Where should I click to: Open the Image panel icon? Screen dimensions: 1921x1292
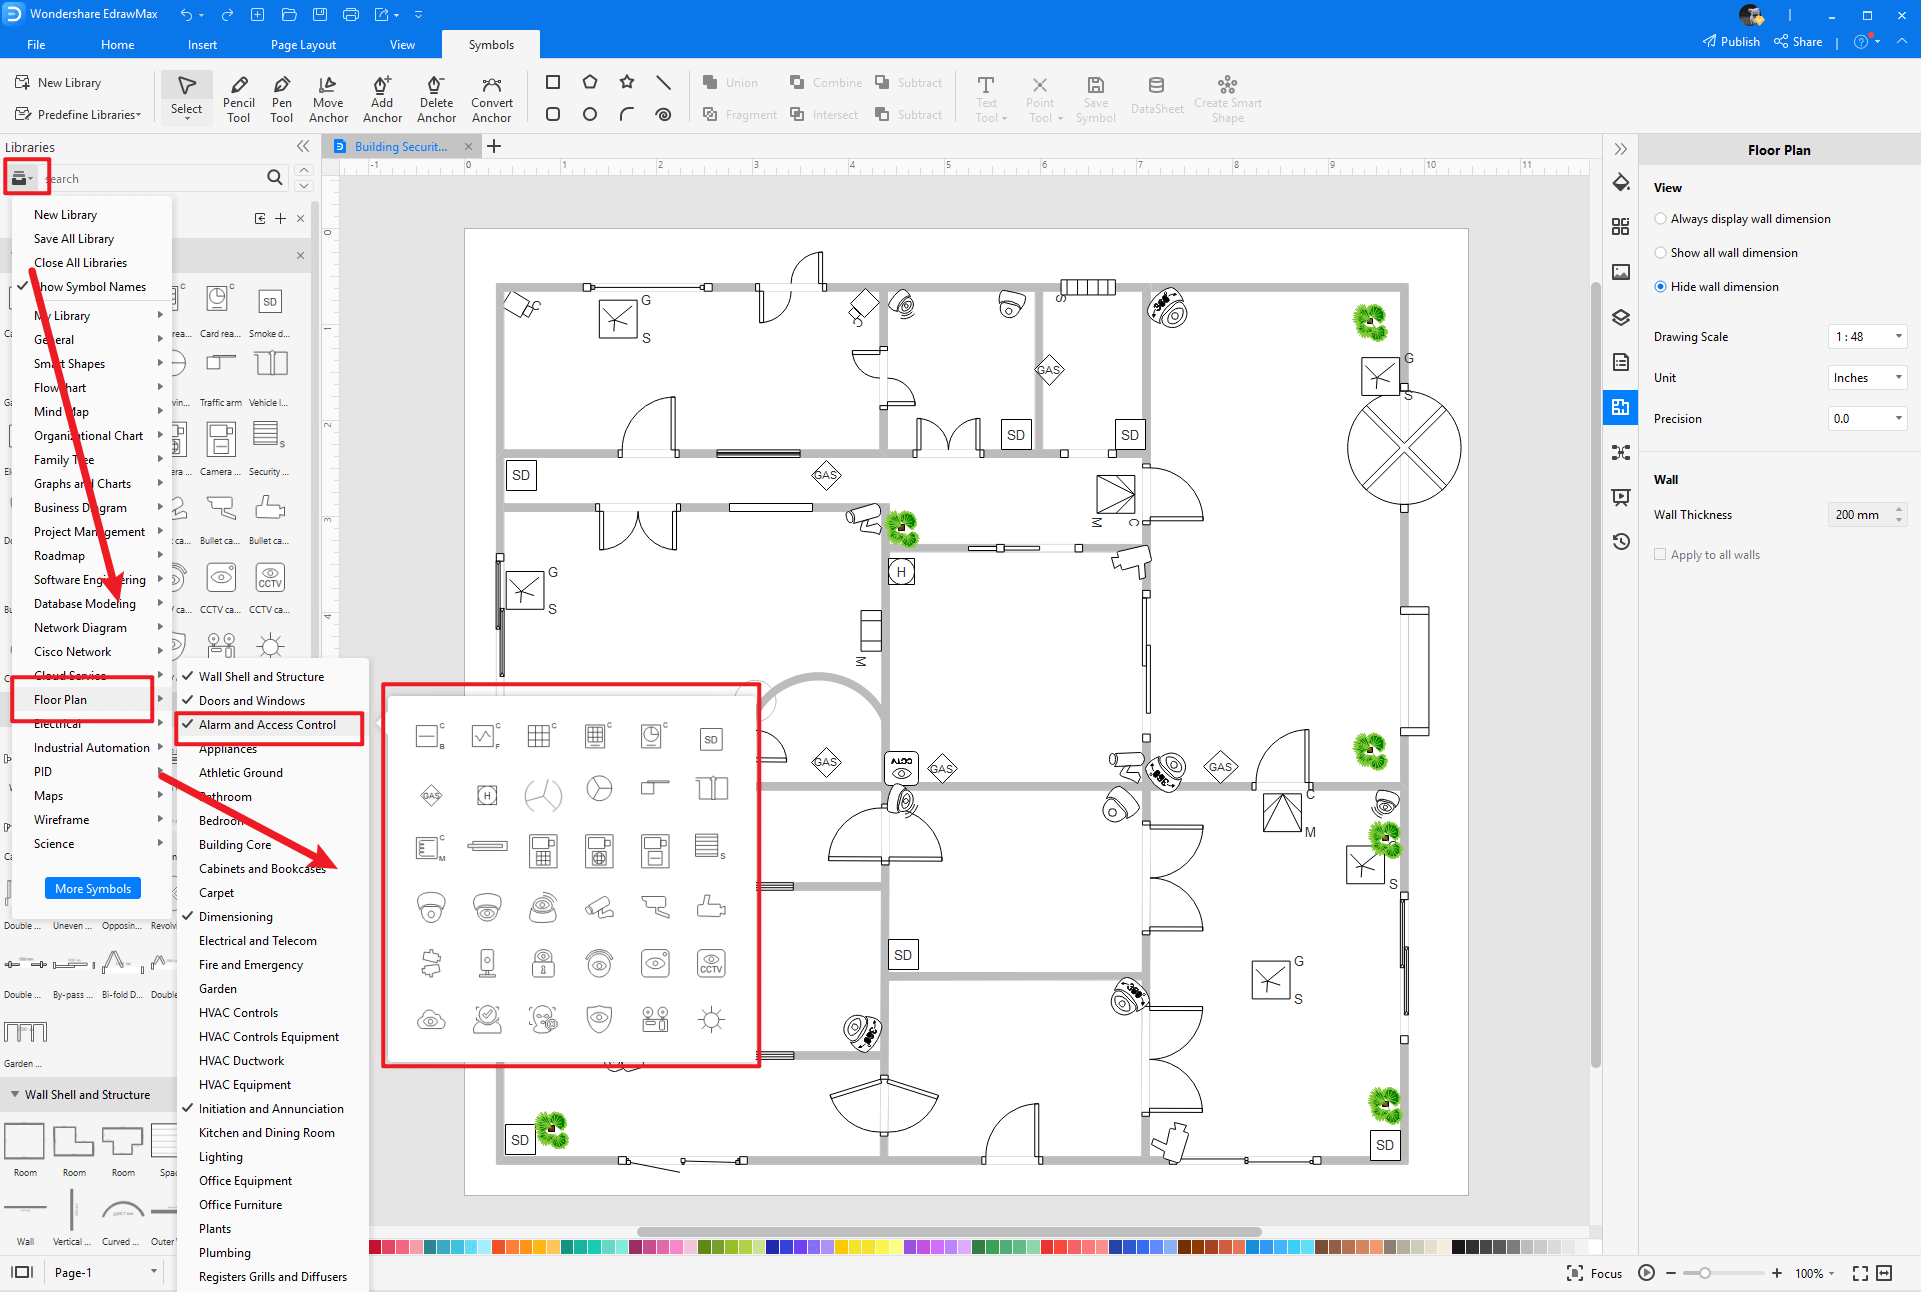1620,272
